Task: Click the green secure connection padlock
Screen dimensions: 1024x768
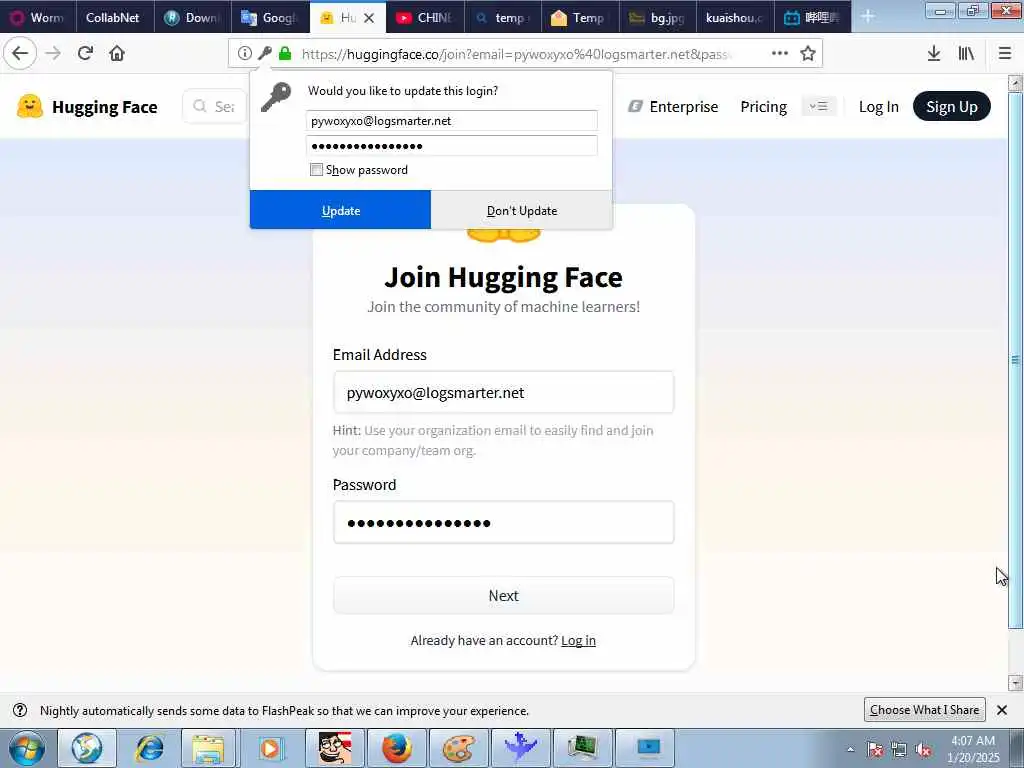Action: pyautogui.click(x=285, y=54)
